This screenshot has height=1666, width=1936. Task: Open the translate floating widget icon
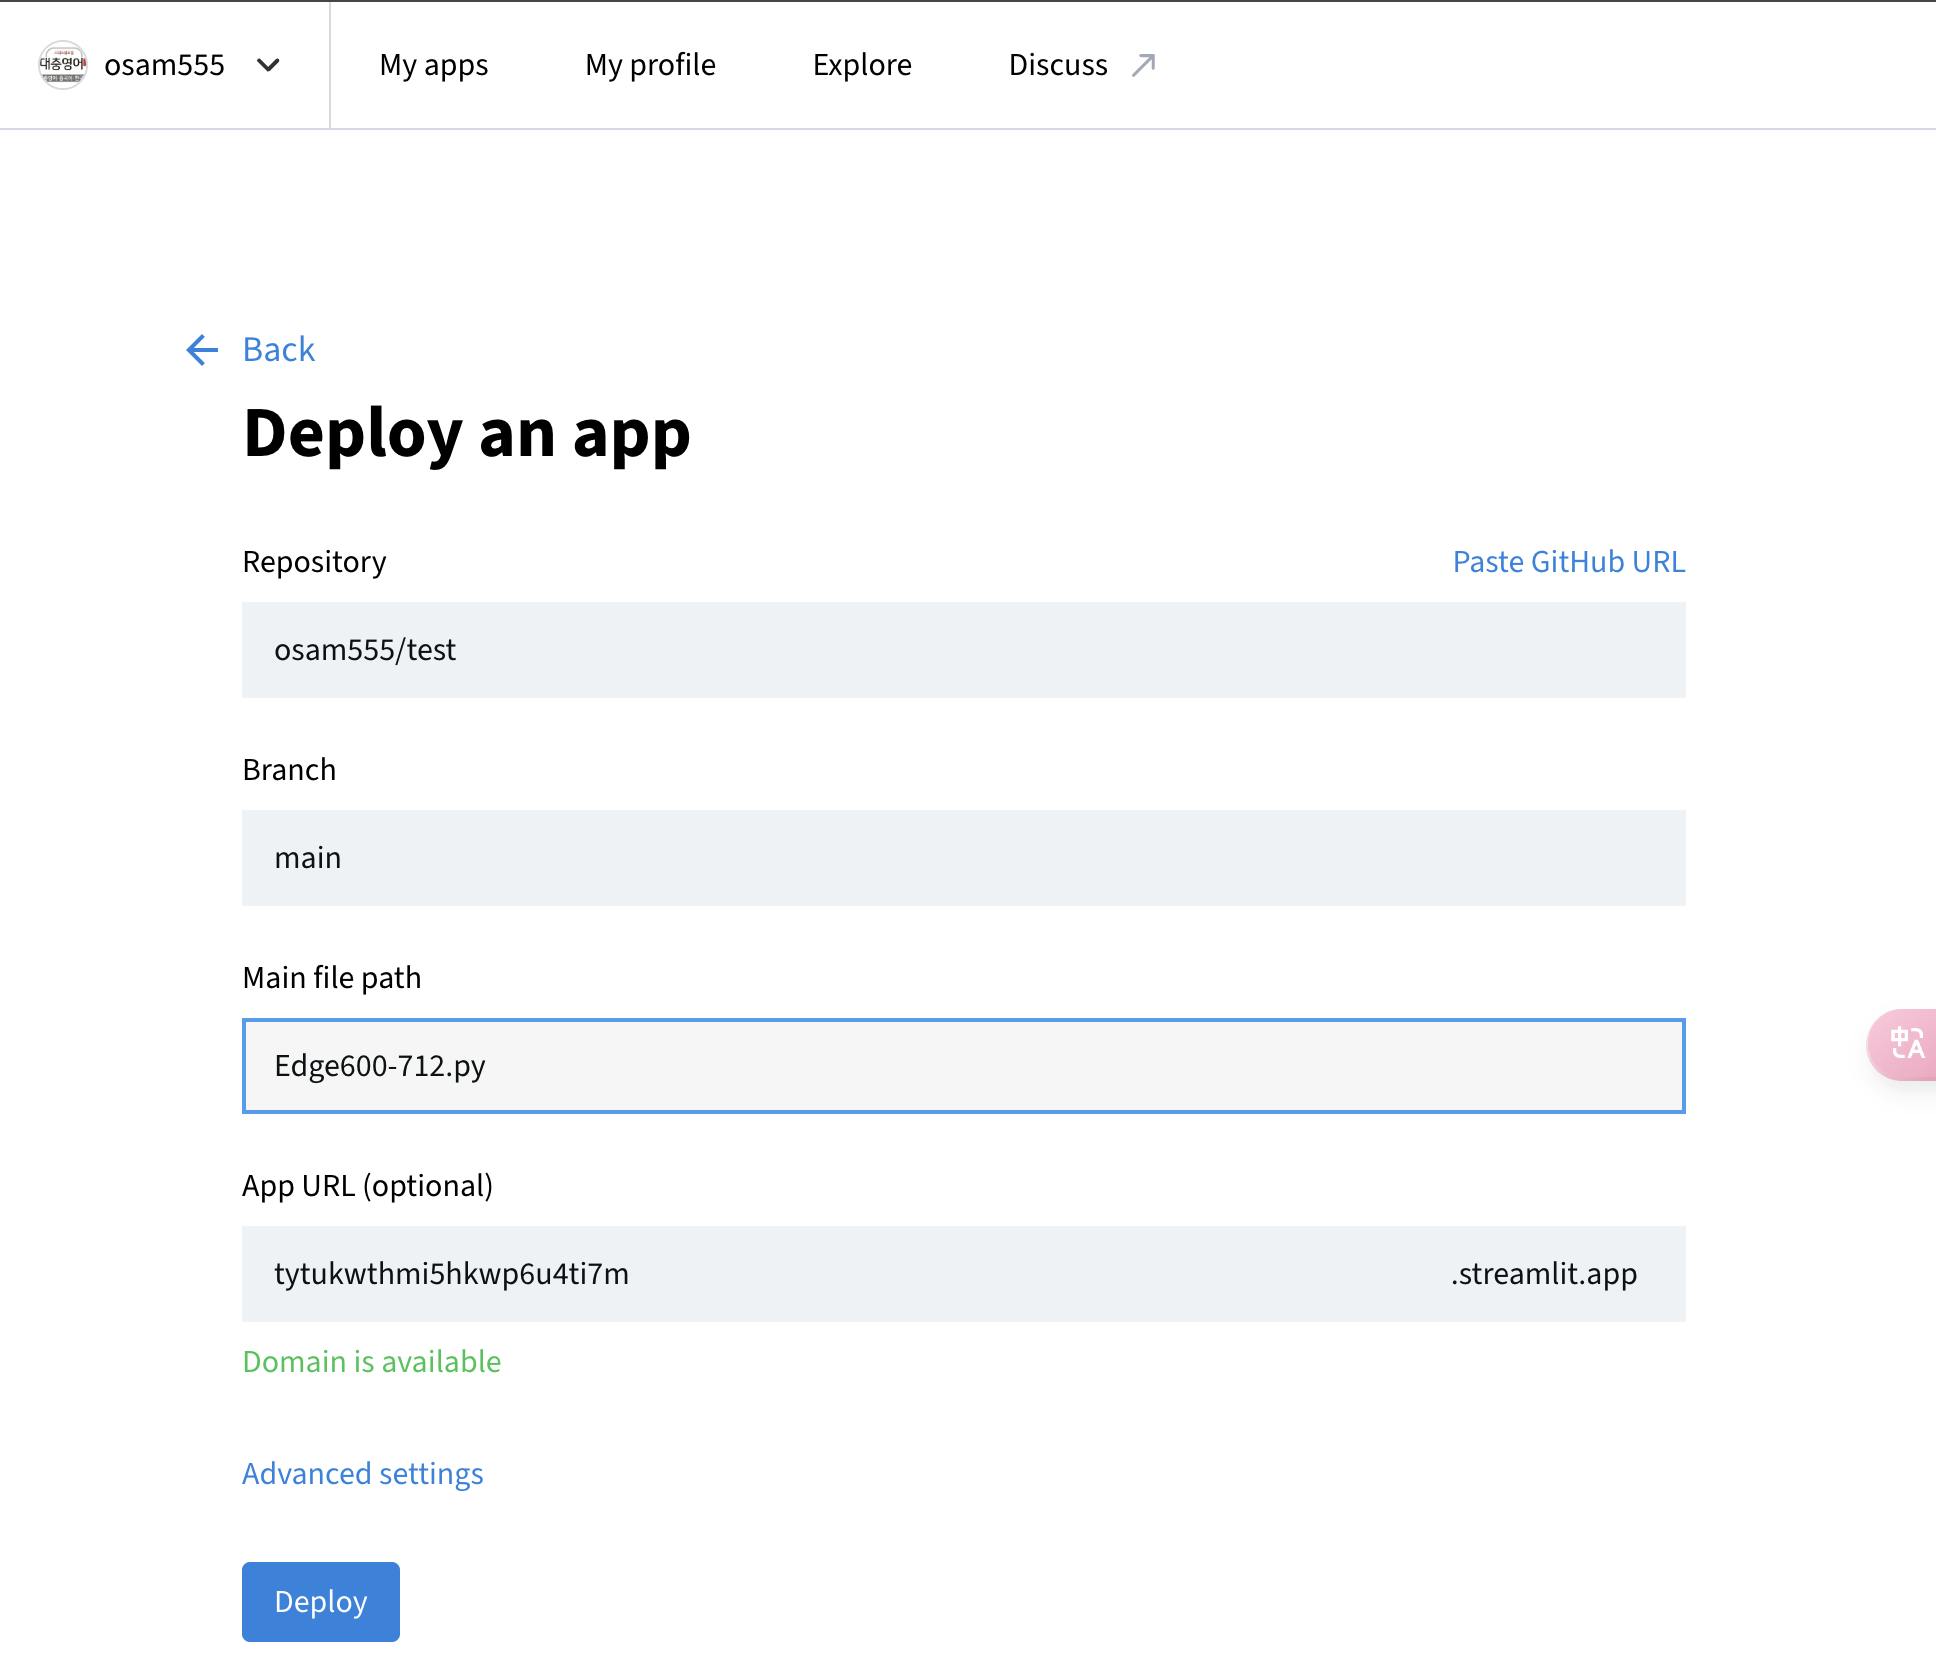tap(1904, 1045)
